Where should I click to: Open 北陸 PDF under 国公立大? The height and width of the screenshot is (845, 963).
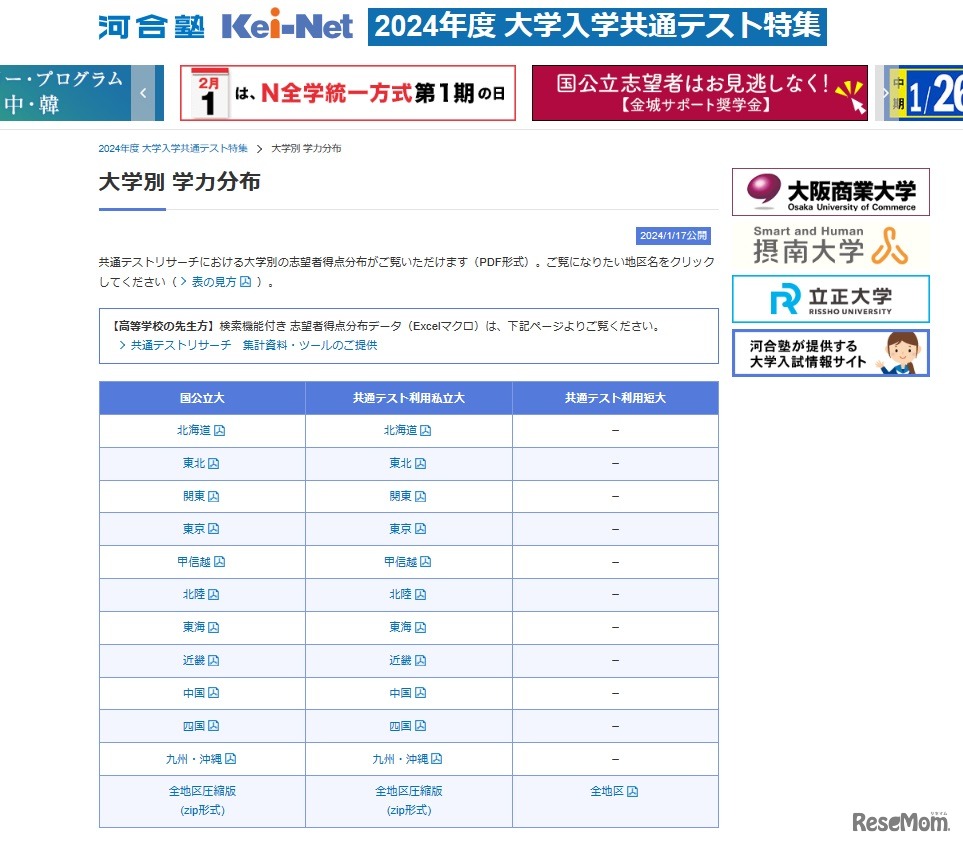click(201, 594)
